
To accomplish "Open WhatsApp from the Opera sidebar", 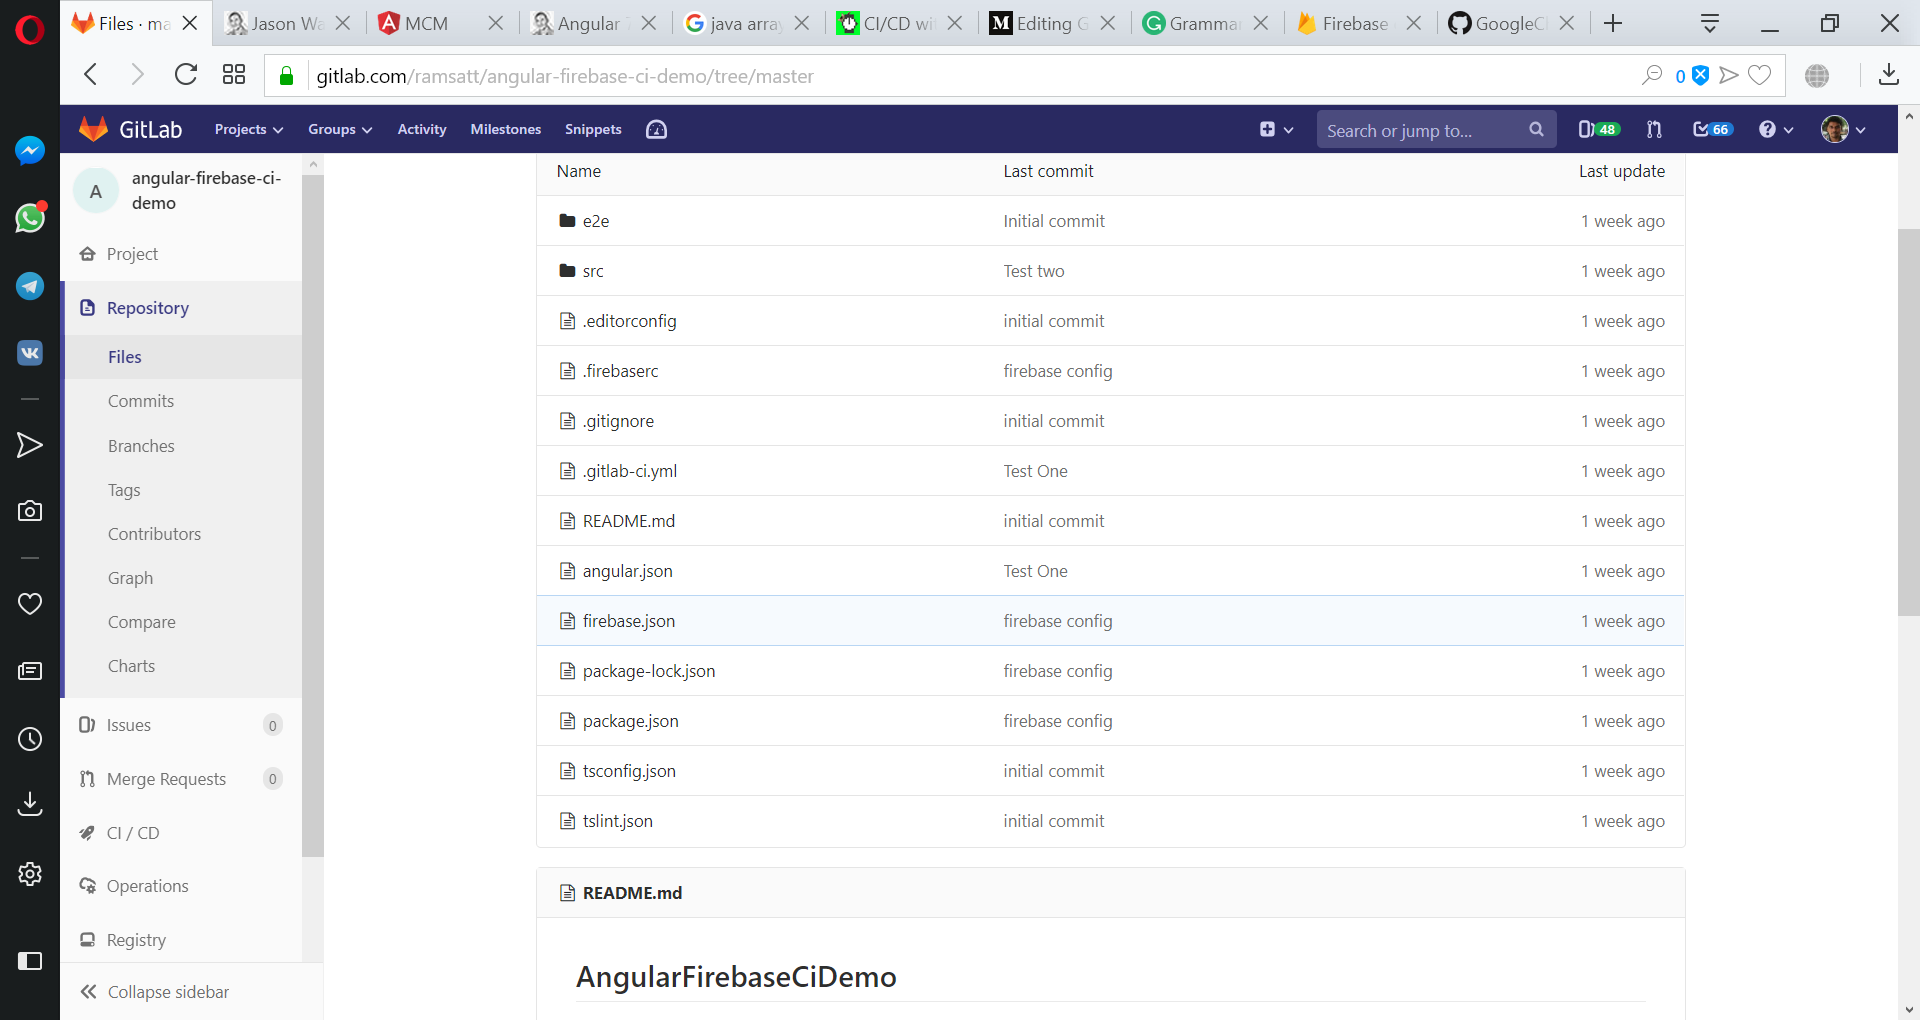I will [30, 218].
